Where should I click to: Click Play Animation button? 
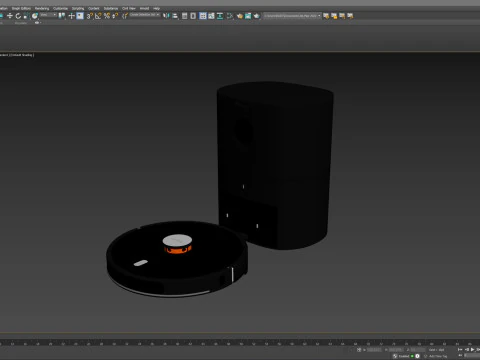pos(473,350)
